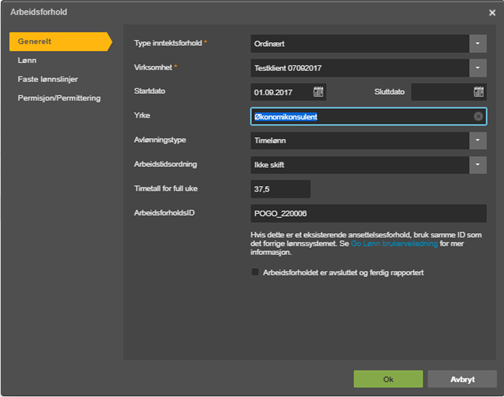The width and height of the screenshot is (504, 397).
Task: Expand the Virksomhet dropdown arrow
Action: [x=478, y=68]
